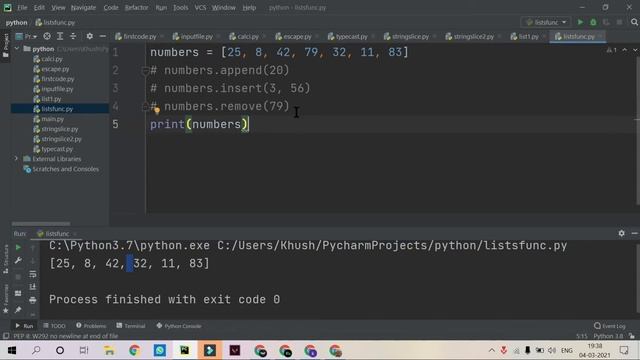Open the File menu
Screen dimensions: 640x360
(x=22, y=7)
